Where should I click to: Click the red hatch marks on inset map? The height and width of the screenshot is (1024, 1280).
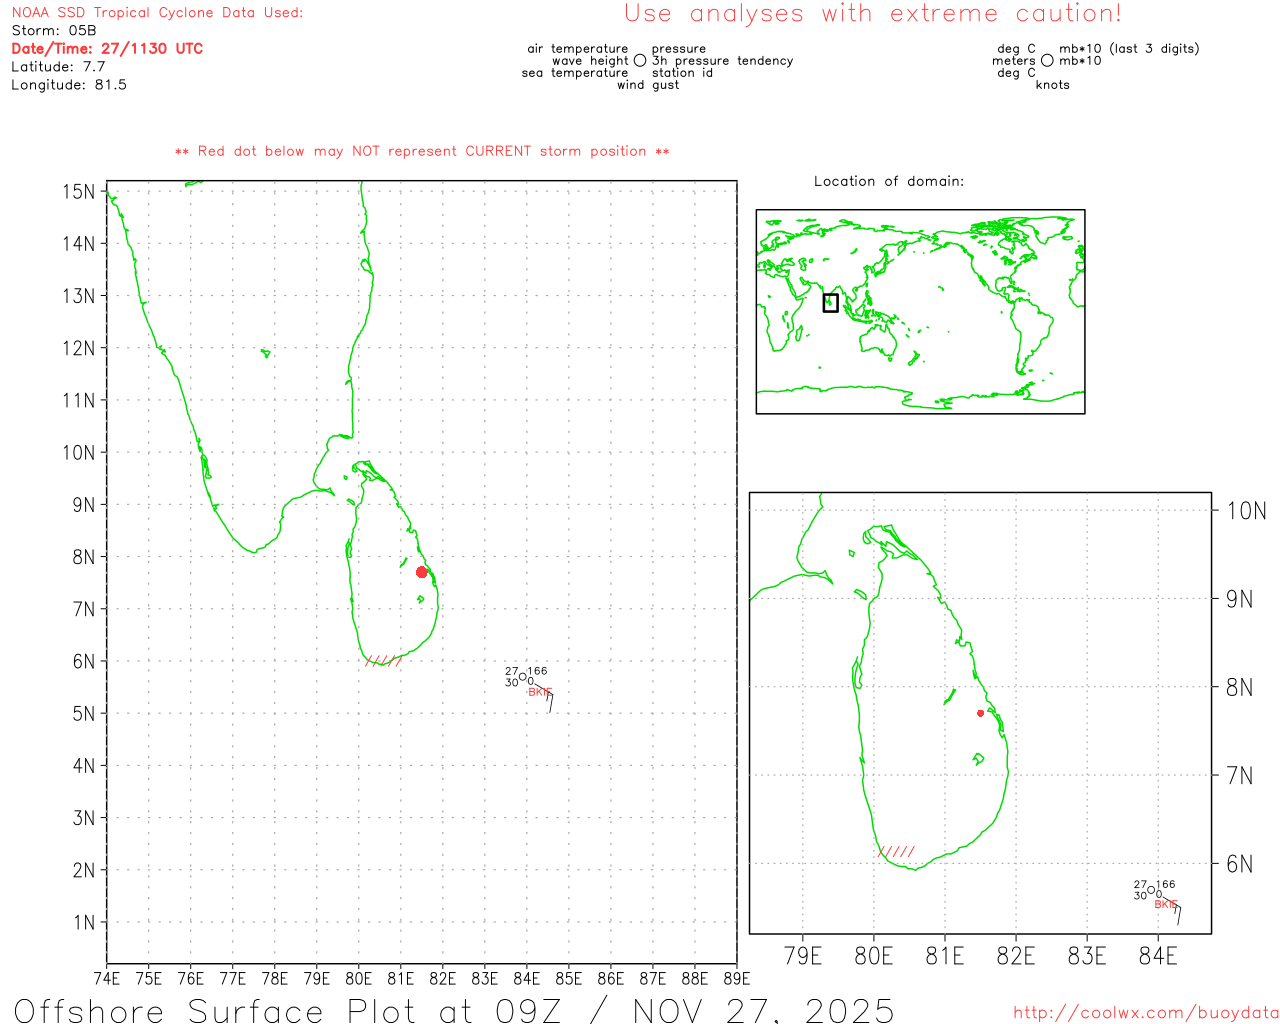point(897,852)
